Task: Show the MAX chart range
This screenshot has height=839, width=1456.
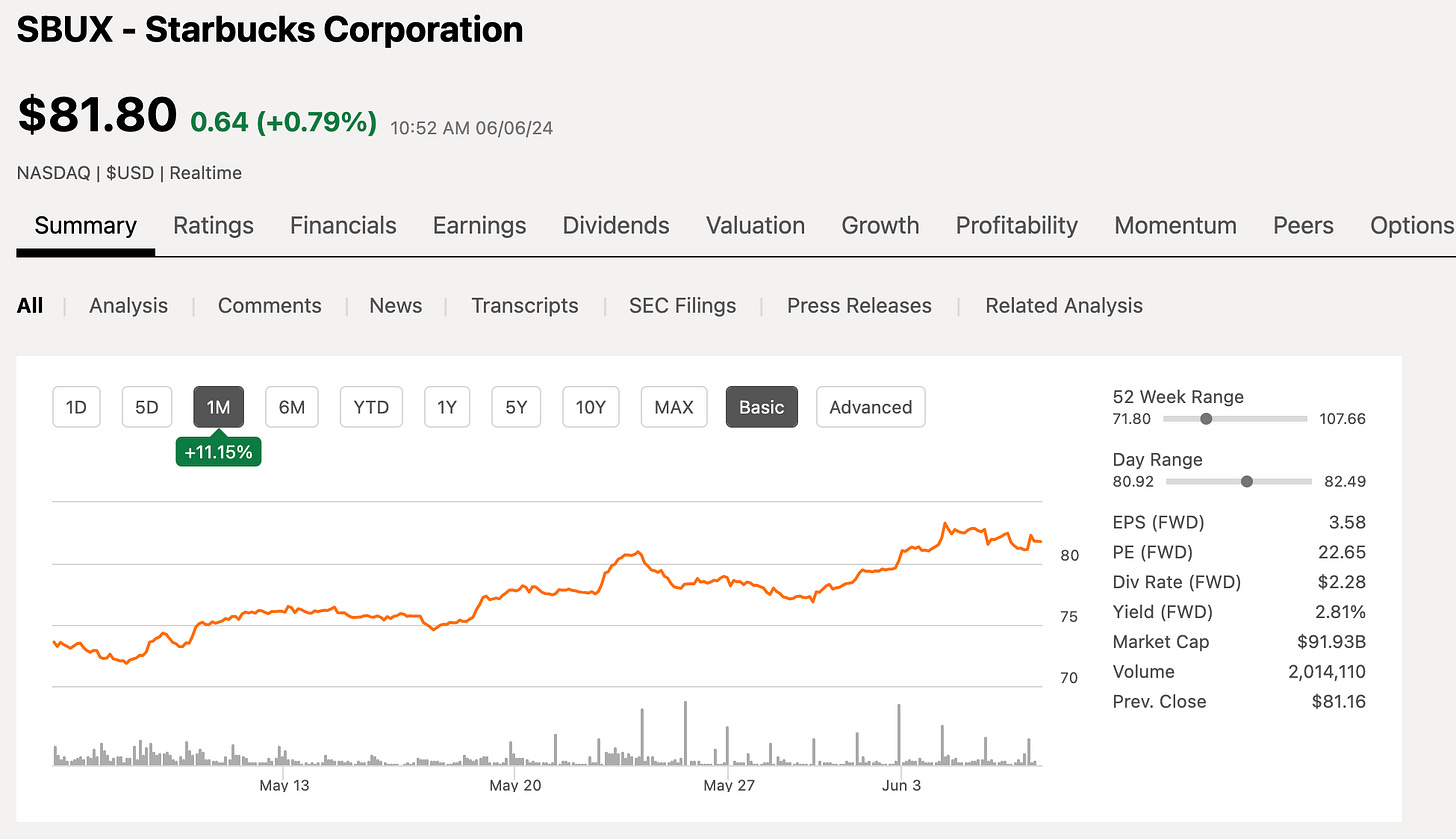Action: point(674,407)
